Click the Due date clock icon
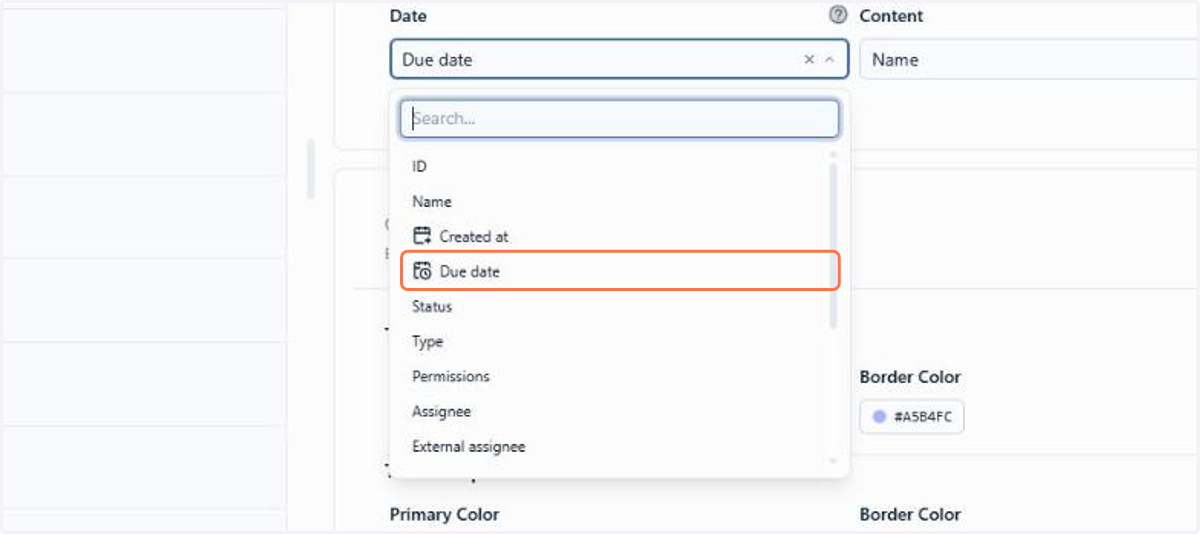Screen dimensions: 1200x534 coord(422,271)
